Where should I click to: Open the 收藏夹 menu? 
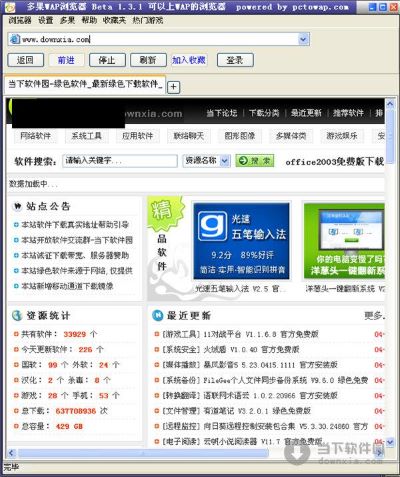(x=114, y=21)
